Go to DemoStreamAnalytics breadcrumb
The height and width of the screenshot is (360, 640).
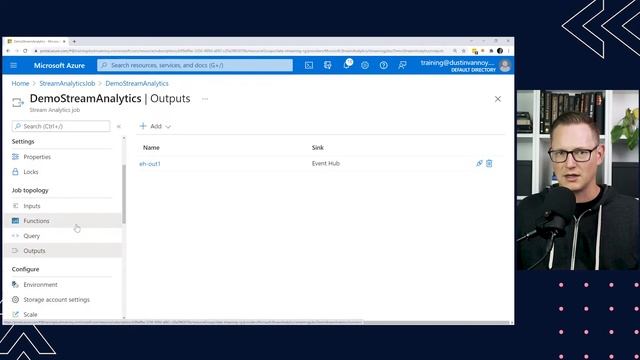click(137, 83)
